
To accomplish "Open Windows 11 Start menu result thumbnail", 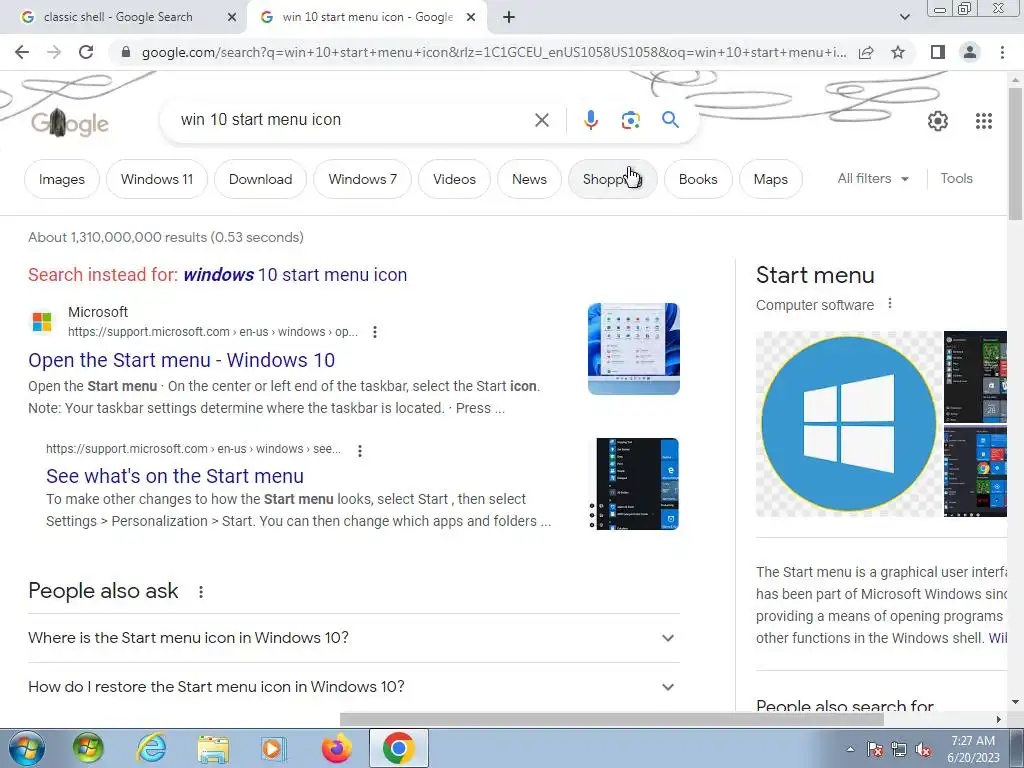I will coord(633,349).
